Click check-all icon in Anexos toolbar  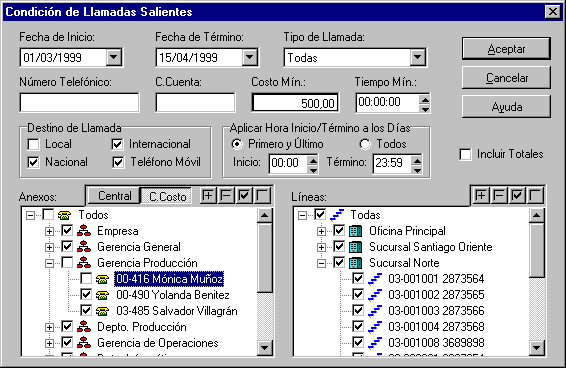[x=244, y=196]
